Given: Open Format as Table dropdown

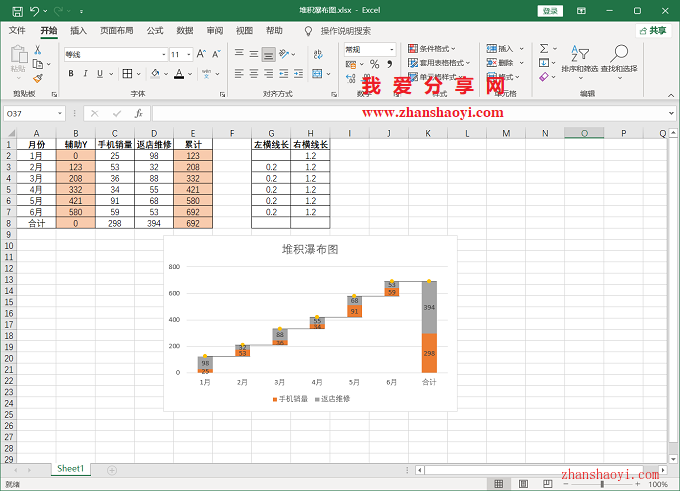Looking at the screenshot, I should point(439,63).
